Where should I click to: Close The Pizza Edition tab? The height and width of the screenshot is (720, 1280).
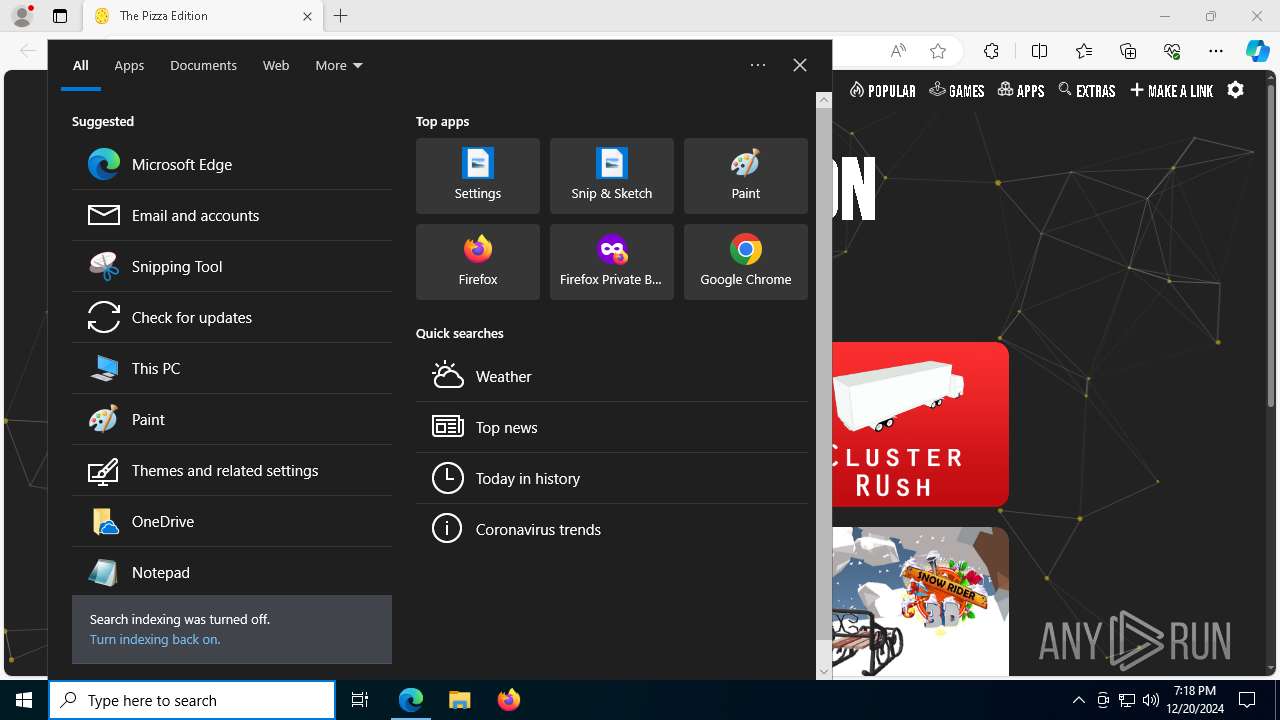click(307, 16)
